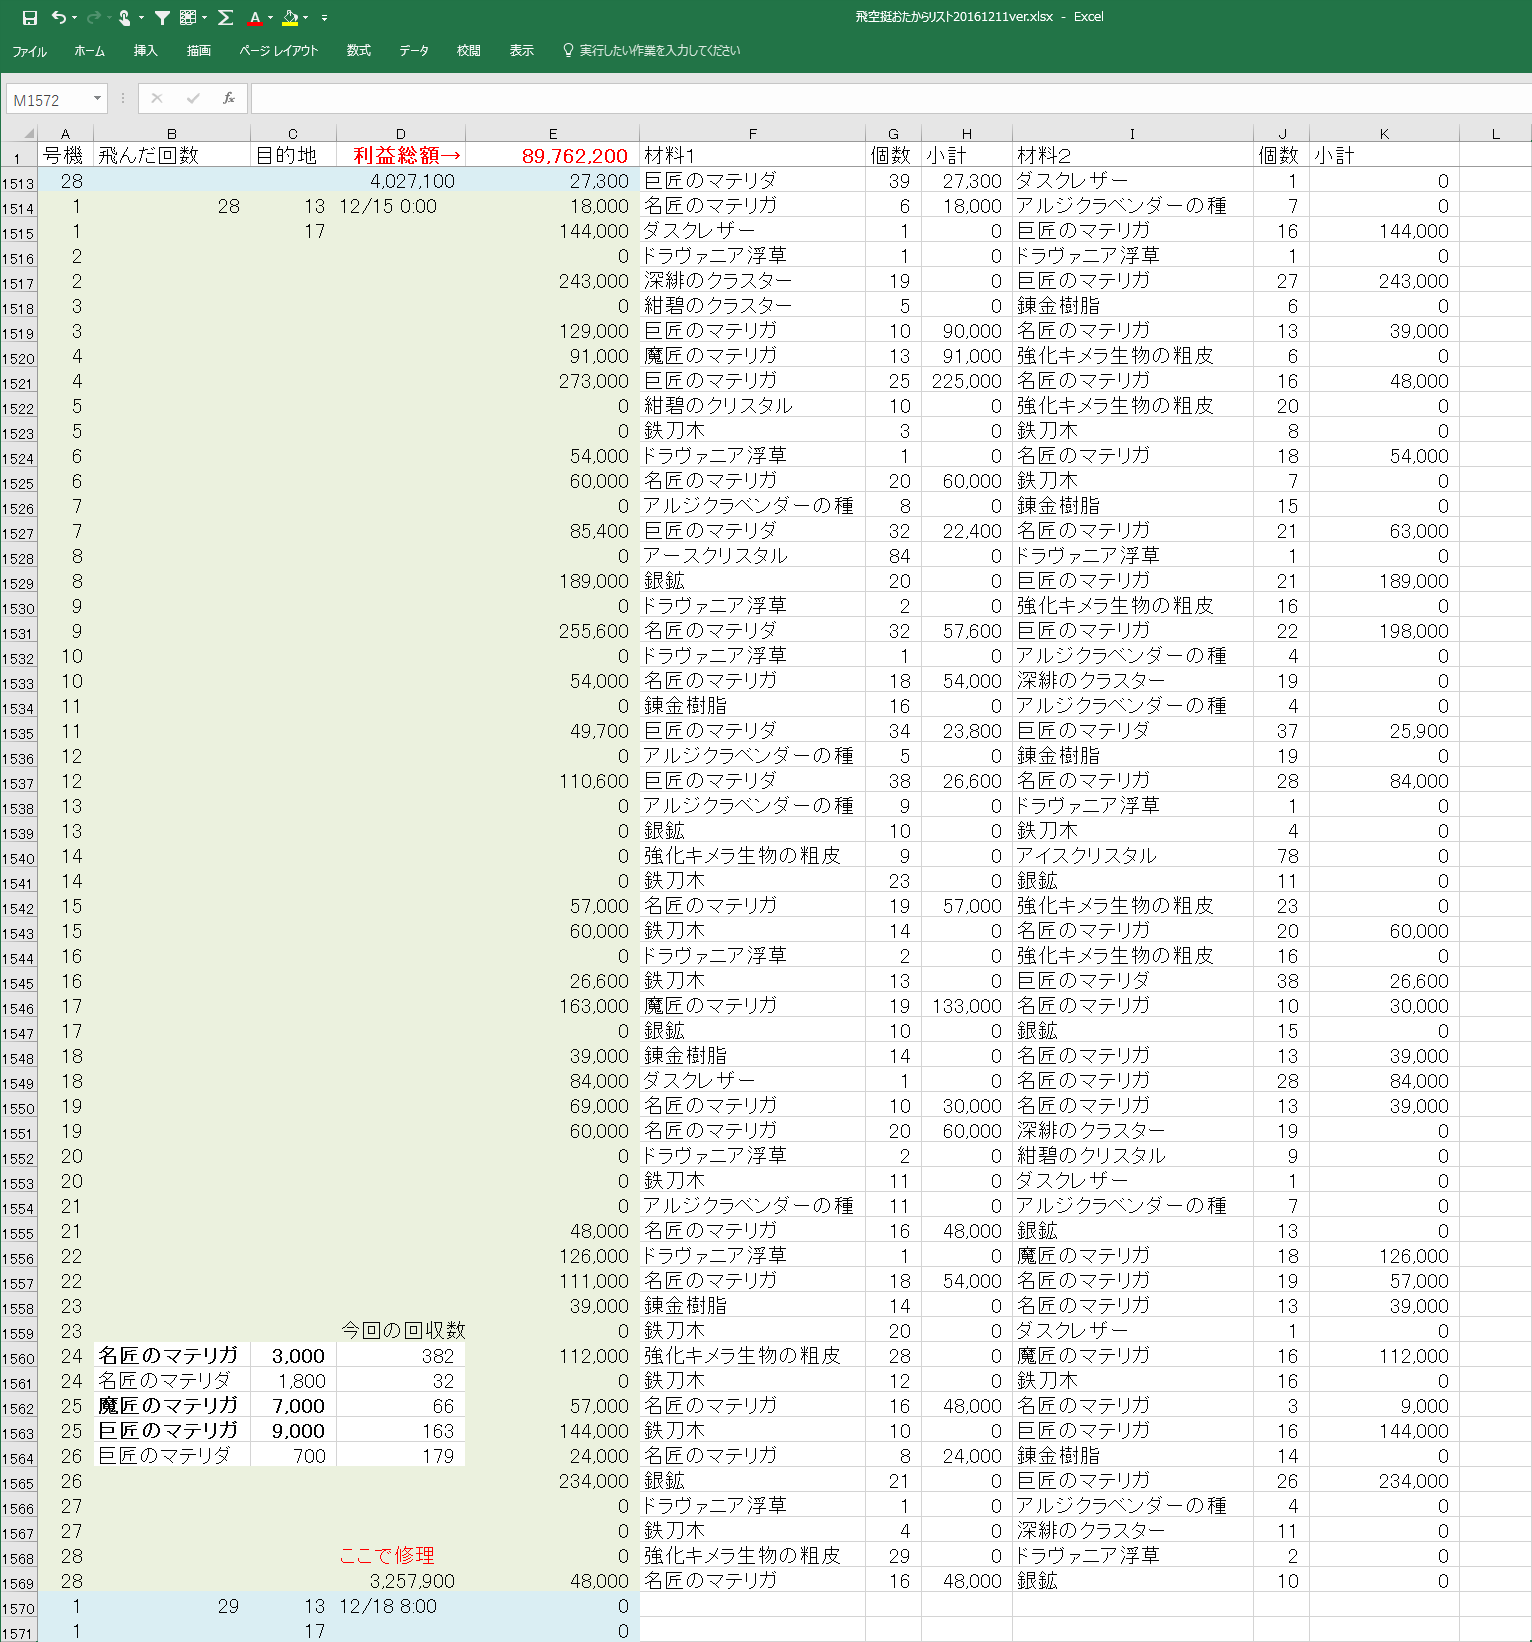Click the Filter funnel icon
Image resolution: width=1532 pixels, height=1642 pixels.
point(162,18)
